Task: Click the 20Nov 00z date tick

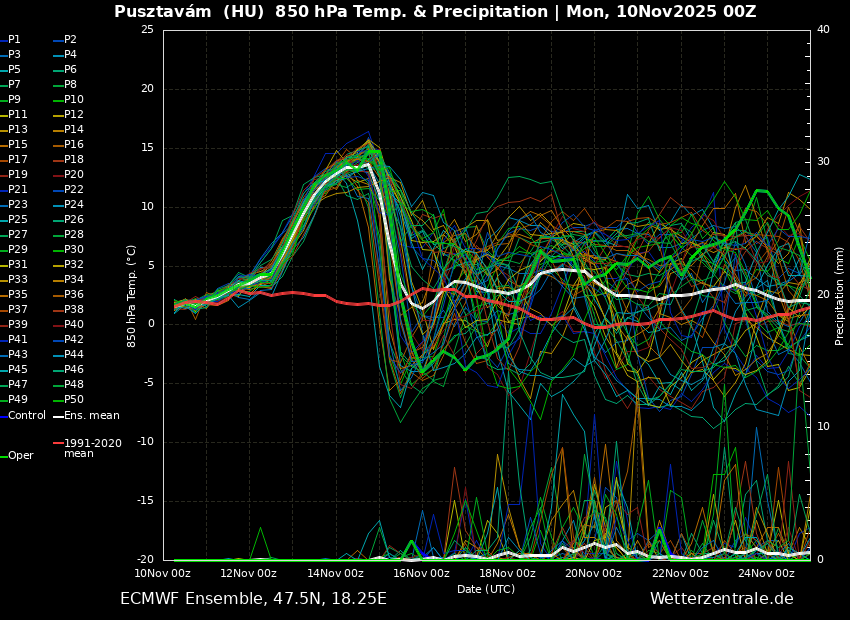Action: [x=594, y=574]
